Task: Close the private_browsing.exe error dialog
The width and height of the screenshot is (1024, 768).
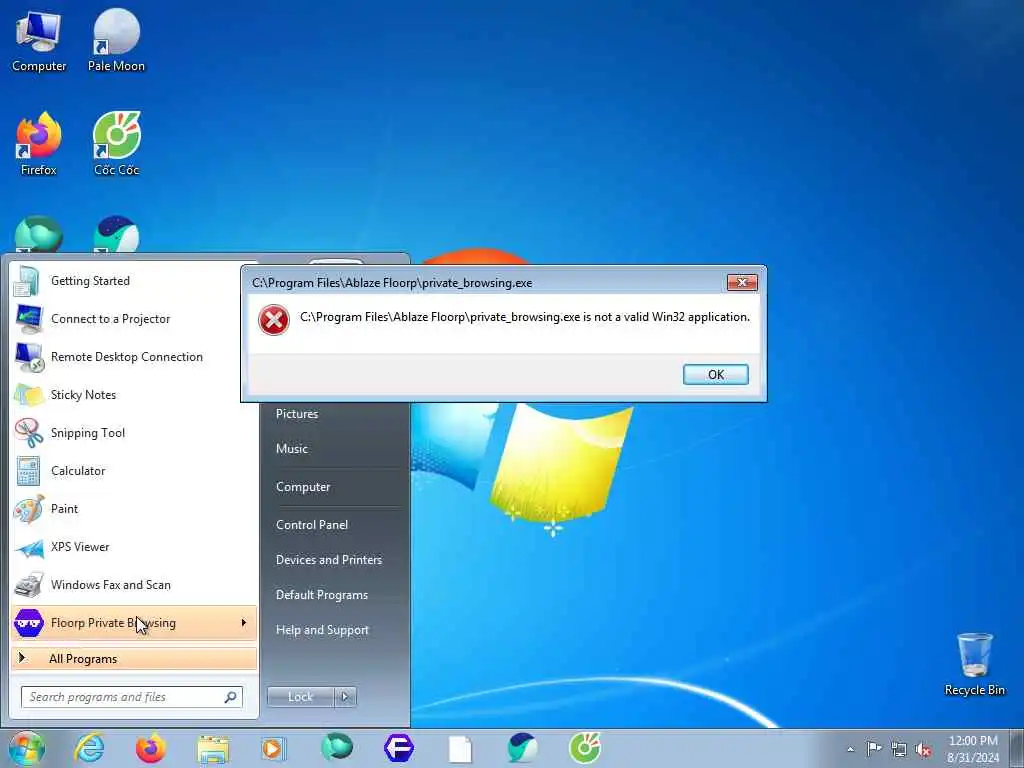Action: tap(742, 282)
